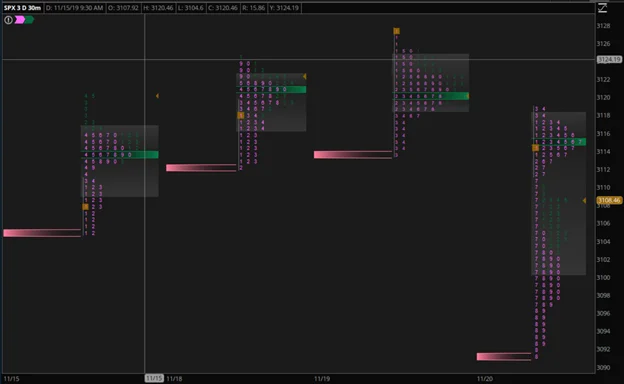
Task: Click the highlighted 11/15 crosshair date label
Action: click(x=154, y=378)
